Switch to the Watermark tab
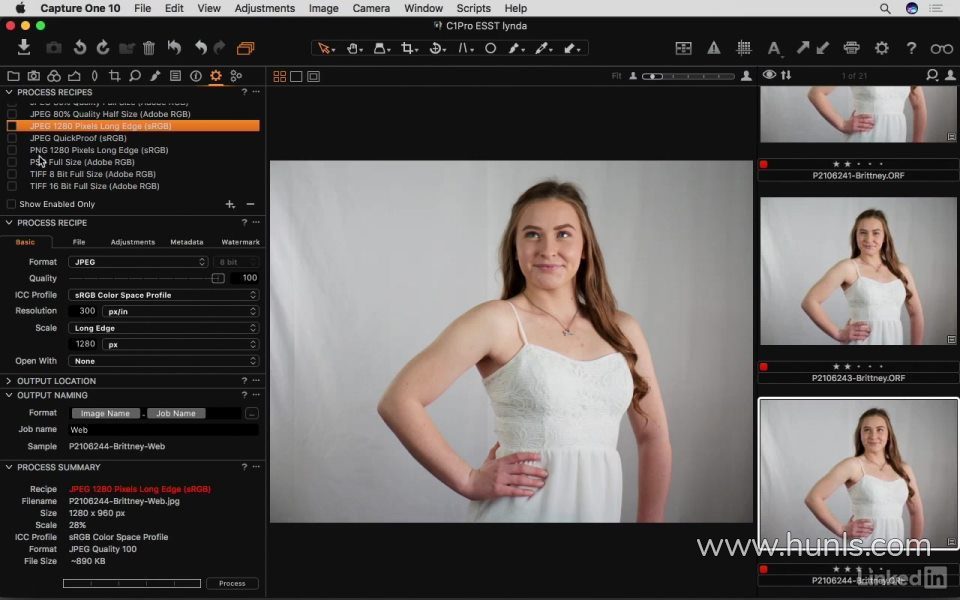This screenshot has width=960, height=600. point(240,242)
